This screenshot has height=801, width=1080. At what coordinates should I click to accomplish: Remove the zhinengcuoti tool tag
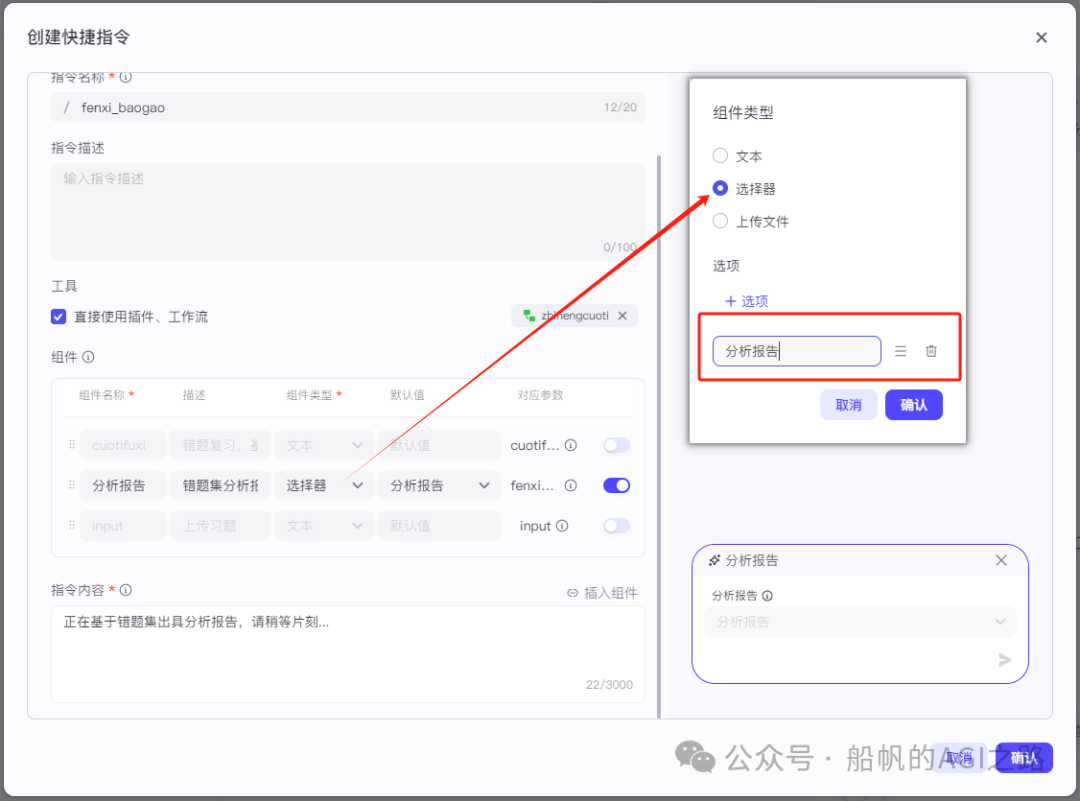(623, 315)
